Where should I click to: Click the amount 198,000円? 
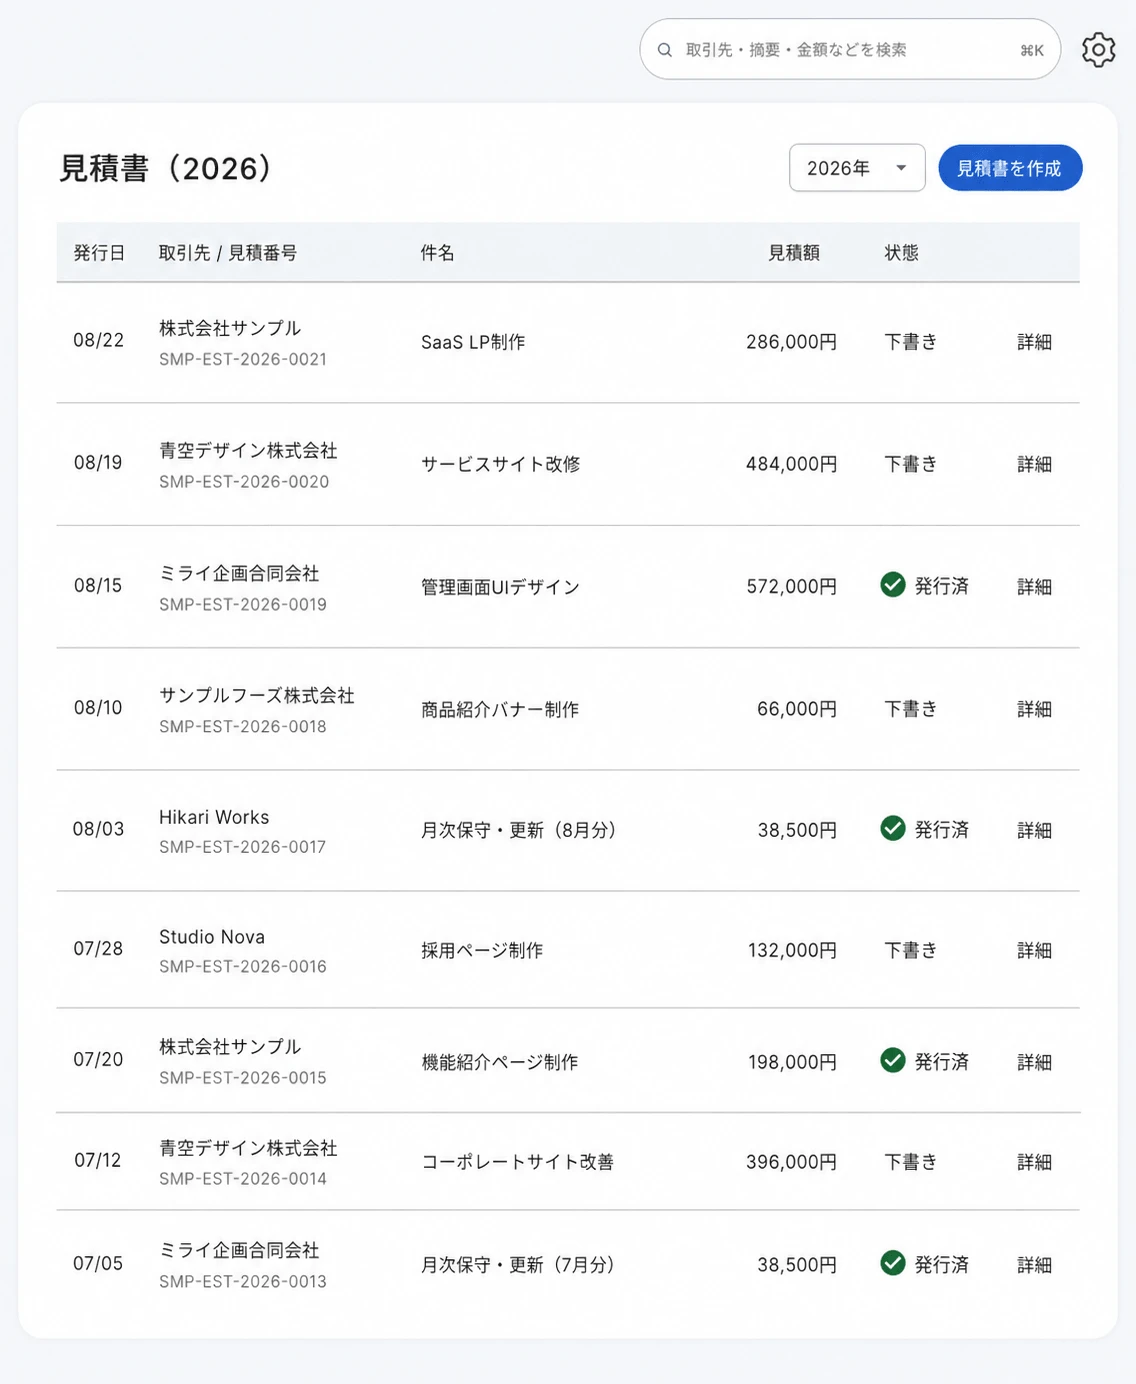793,1062
